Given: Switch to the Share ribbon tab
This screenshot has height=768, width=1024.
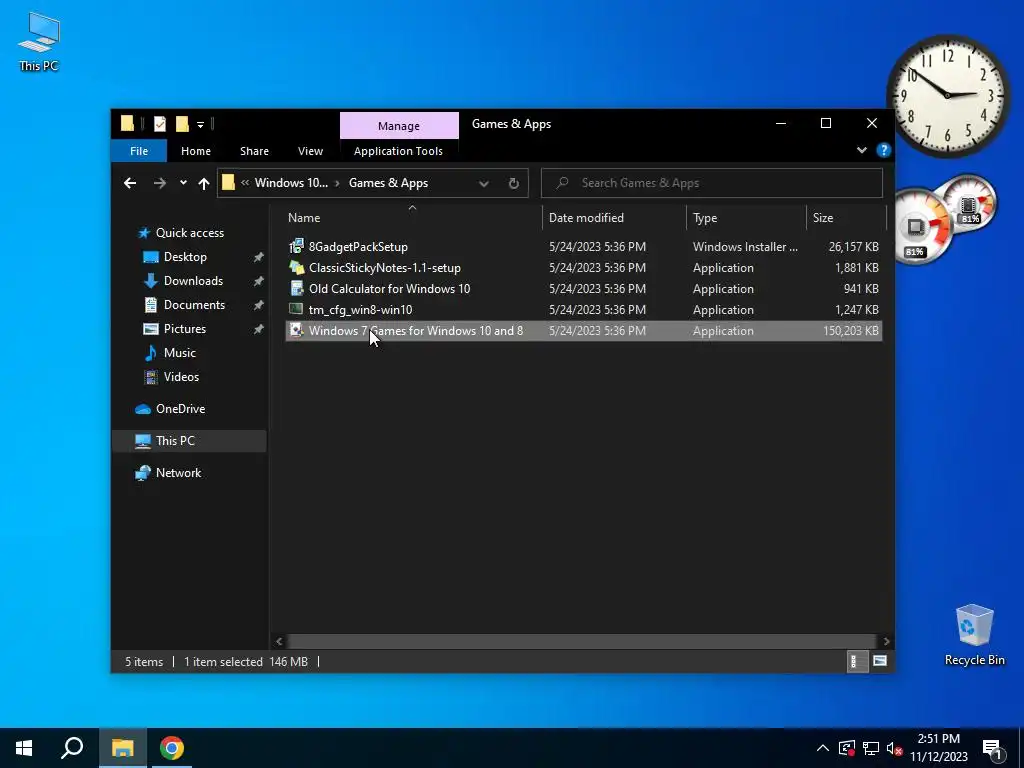Looking at the screenshot, I should tap(254, 151).
